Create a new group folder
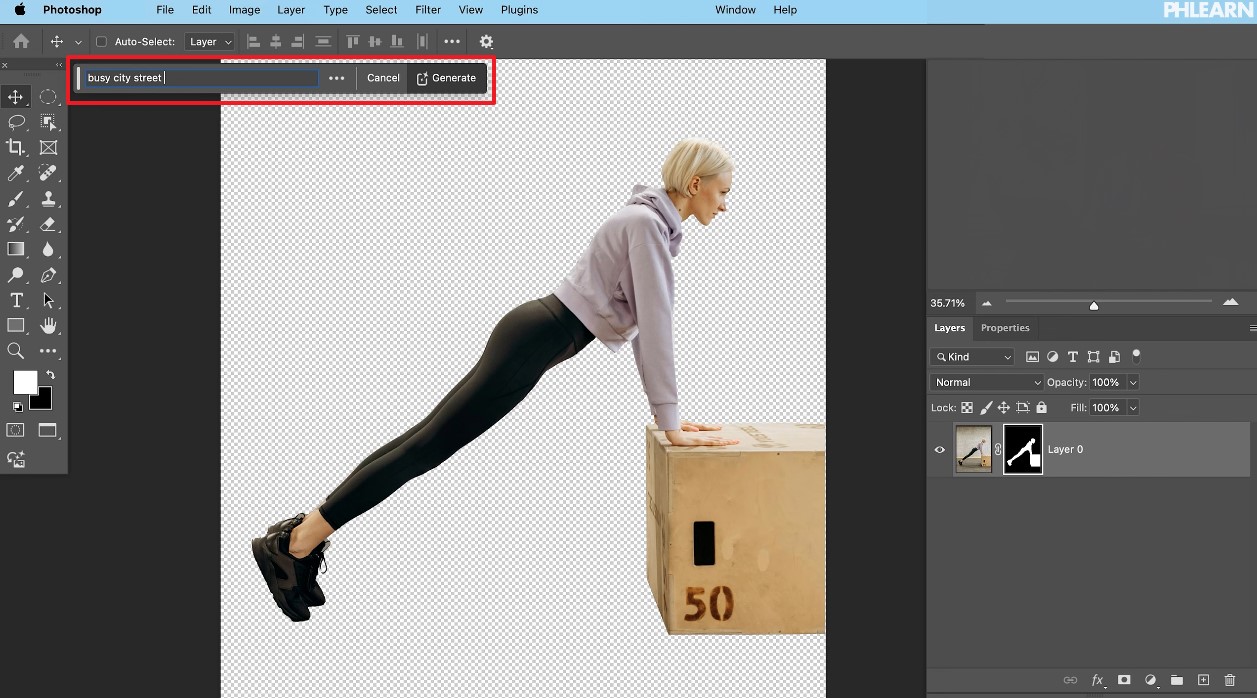The width and height of the screenshot is (1257, 698). 1177,680
